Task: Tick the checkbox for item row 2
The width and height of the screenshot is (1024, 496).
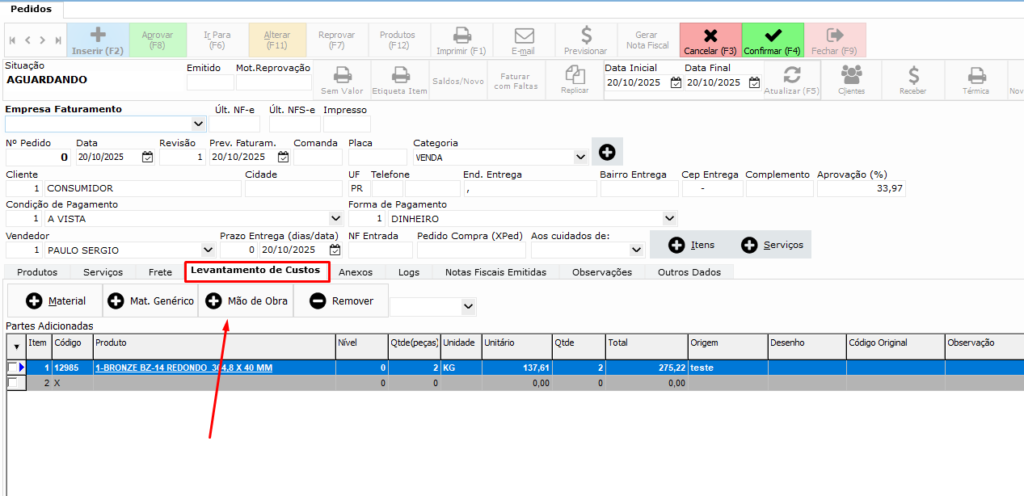Action: click(x=14, y=383)
